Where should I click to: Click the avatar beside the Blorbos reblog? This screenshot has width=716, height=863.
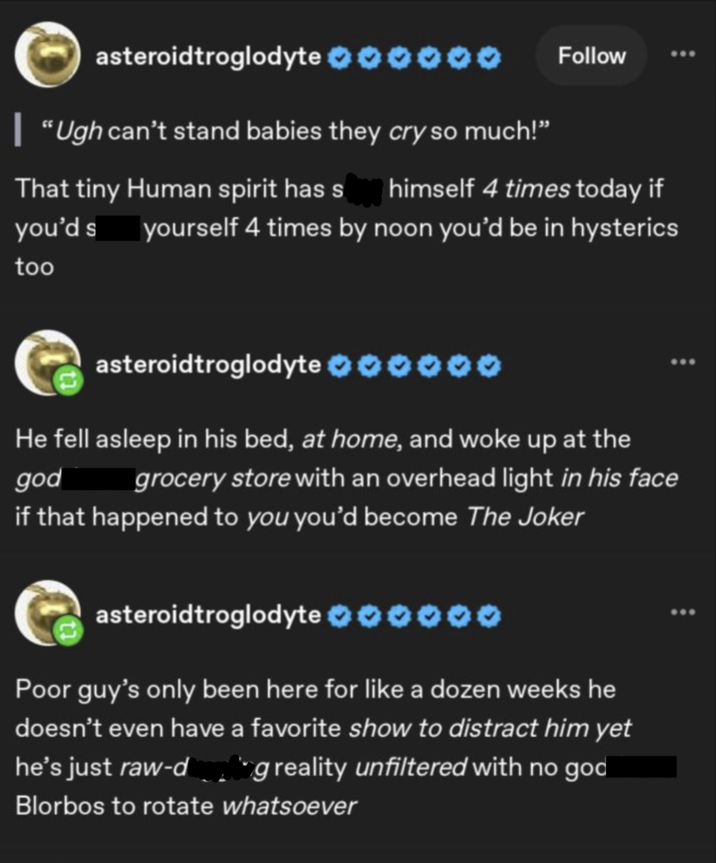coord(45,612)
